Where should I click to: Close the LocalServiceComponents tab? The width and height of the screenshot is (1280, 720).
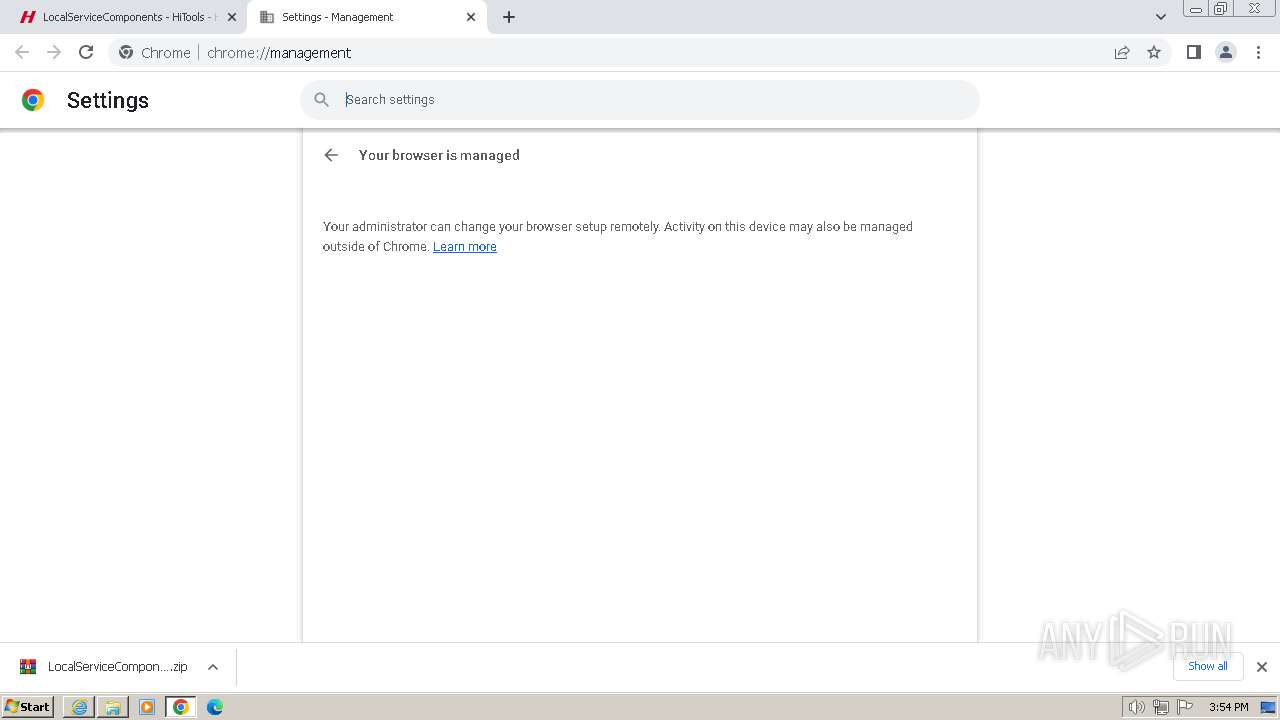click(x=232, y=17)
